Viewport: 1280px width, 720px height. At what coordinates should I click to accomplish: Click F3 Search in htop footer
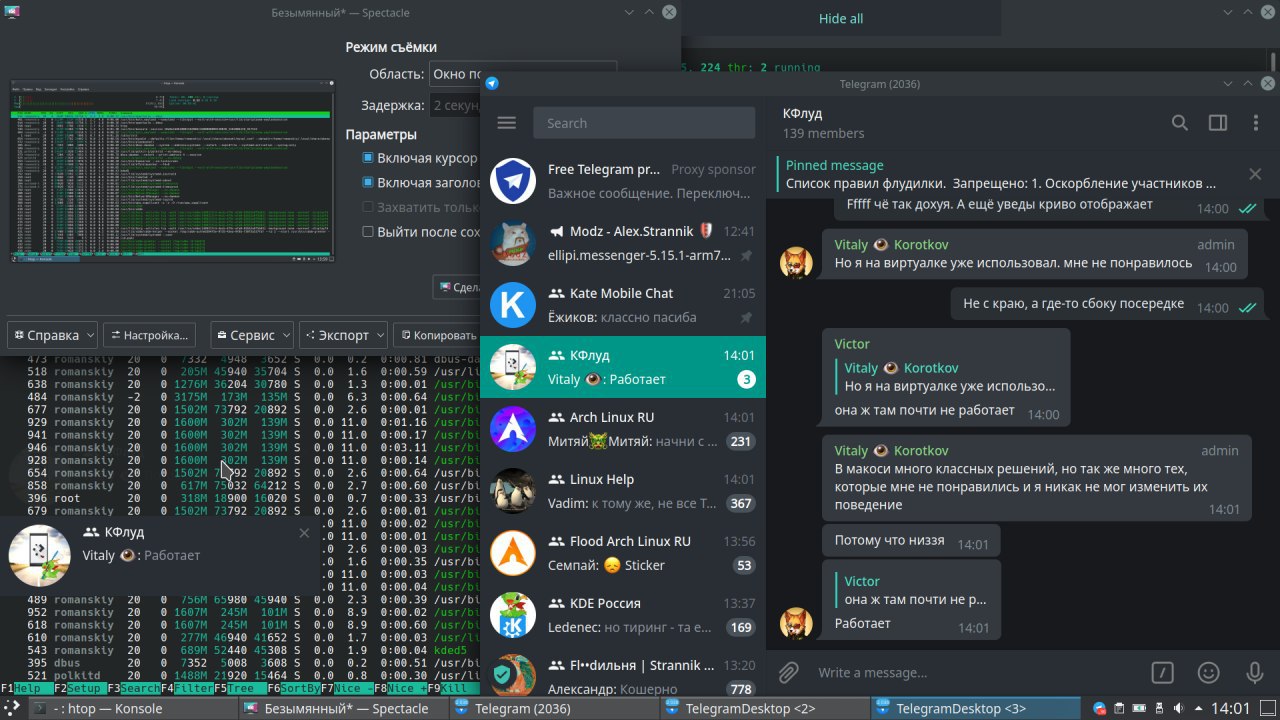[x=133, y=688]
